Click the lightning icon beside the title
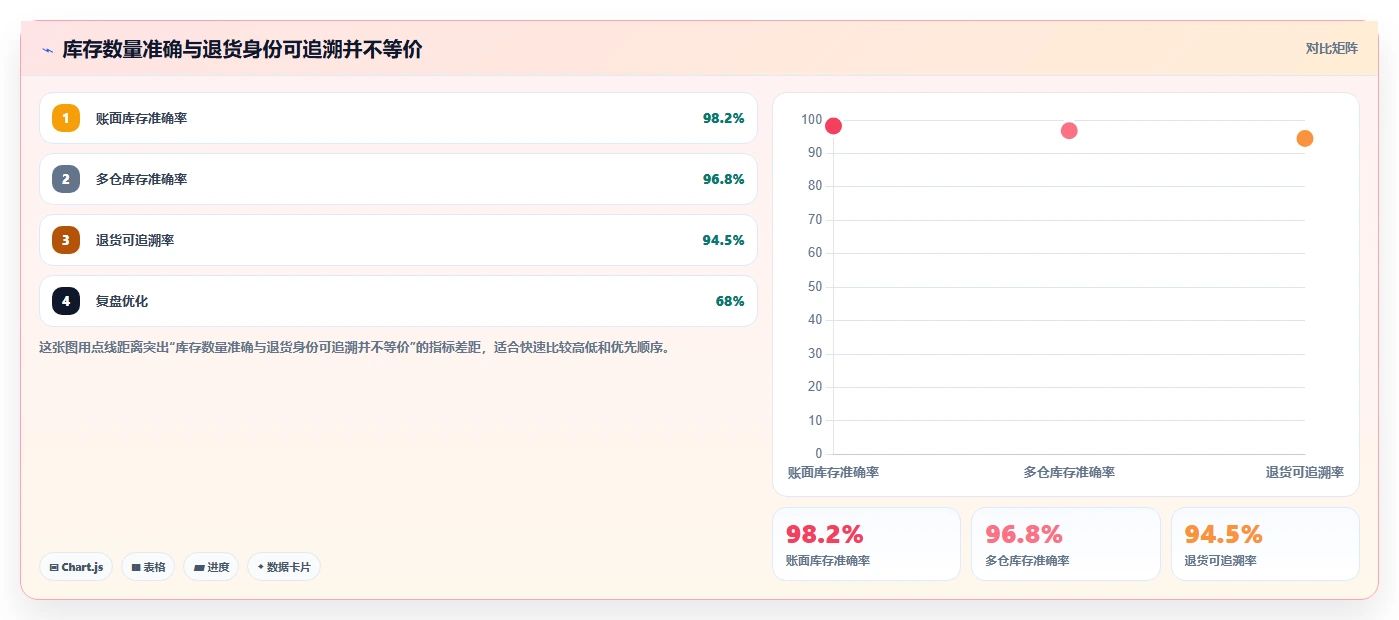The height and width of the screenshot is (620, 1399). (47, 49)
